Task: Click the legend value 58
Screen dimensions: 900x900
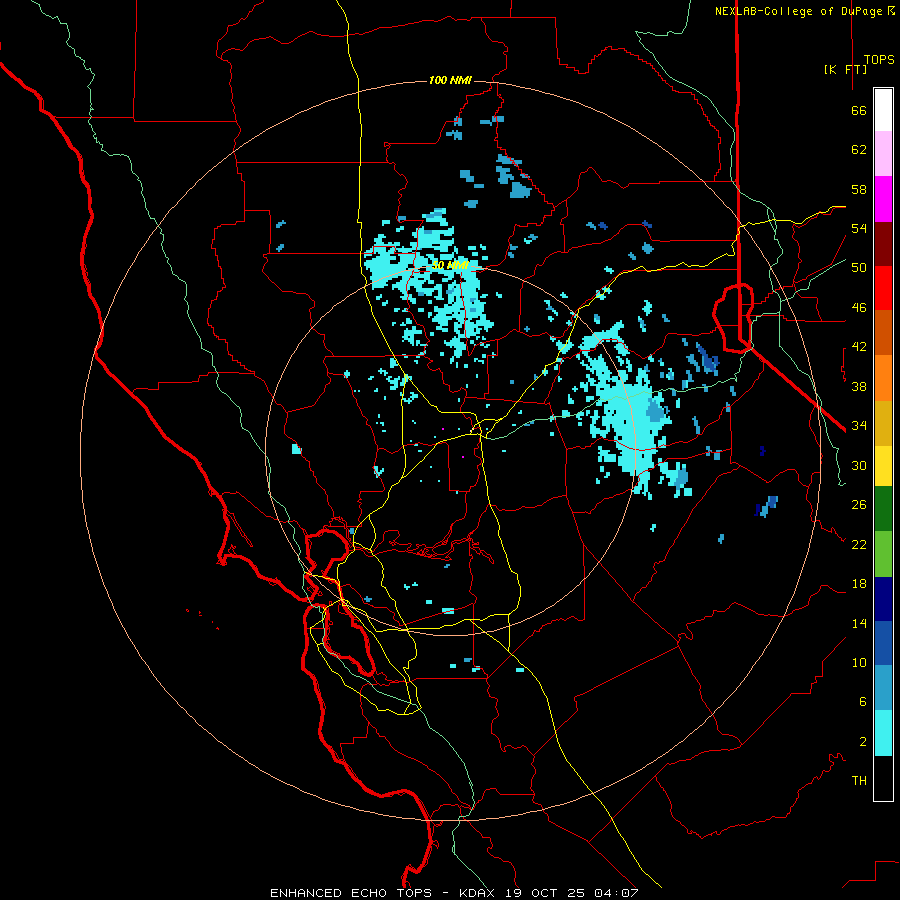Action: coord(859,189)
